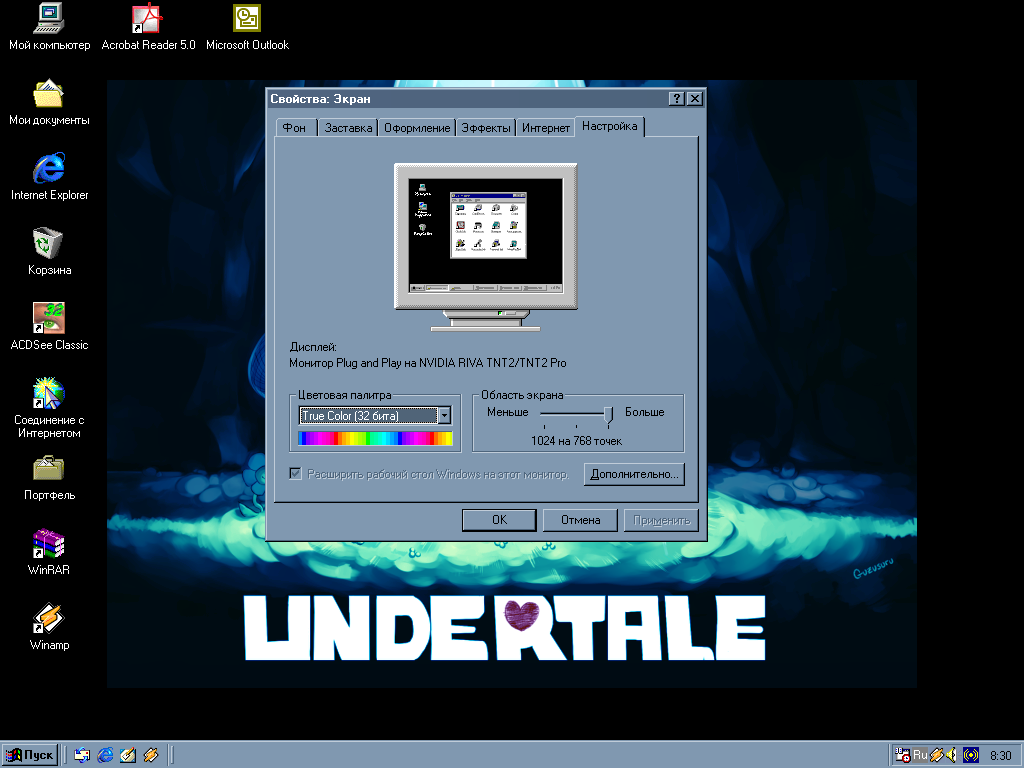
Task: Click the color spectrum preview bar
Action: click(x=376, y=438)
